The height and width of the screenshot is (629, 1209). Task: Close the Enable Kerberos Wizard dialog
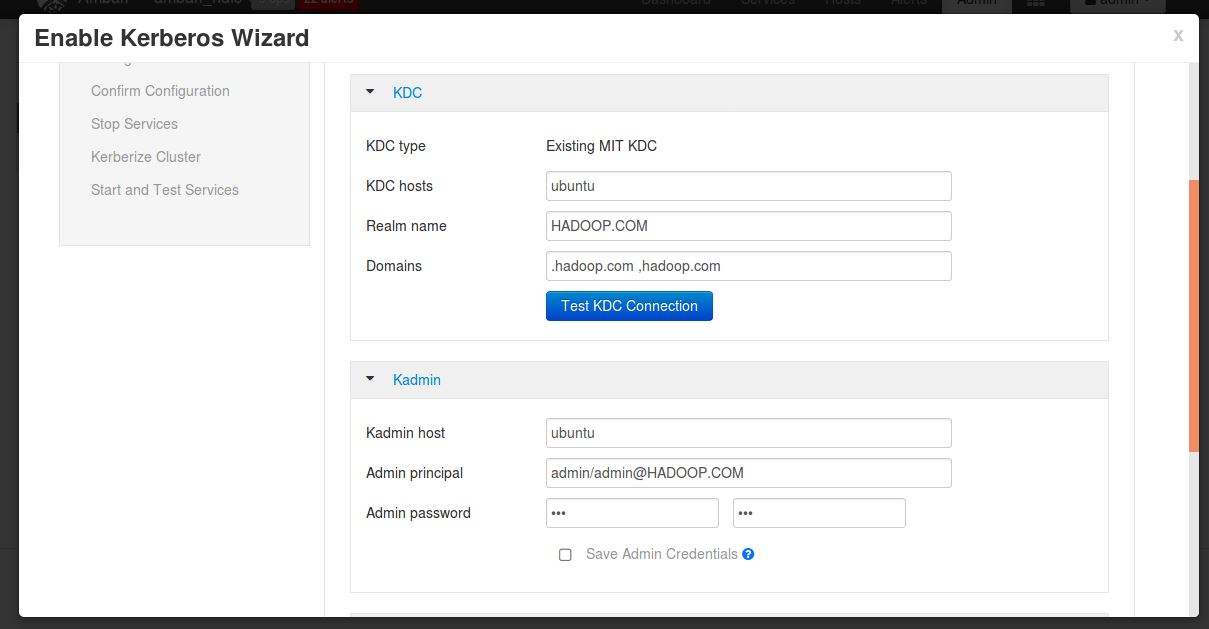tap(1178, 36)
